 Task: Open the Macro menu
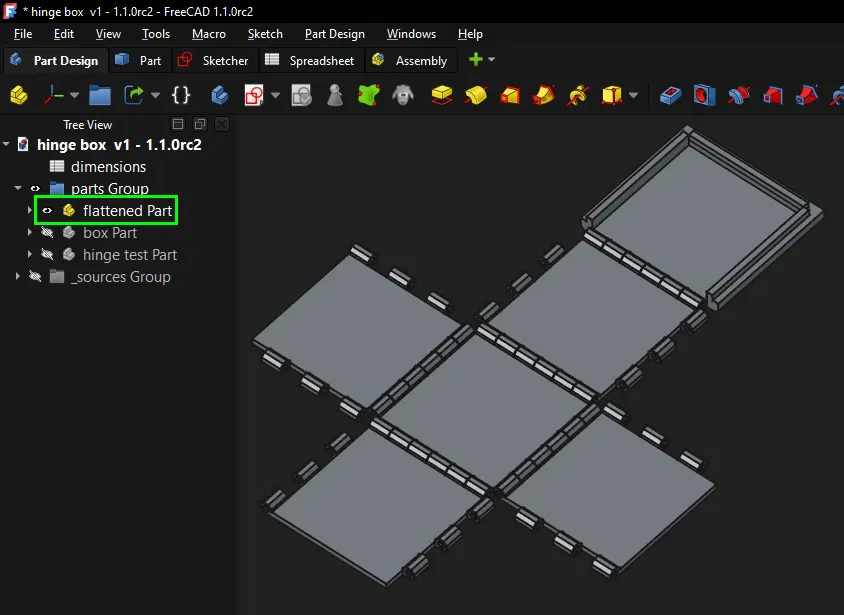coord(209,33)
